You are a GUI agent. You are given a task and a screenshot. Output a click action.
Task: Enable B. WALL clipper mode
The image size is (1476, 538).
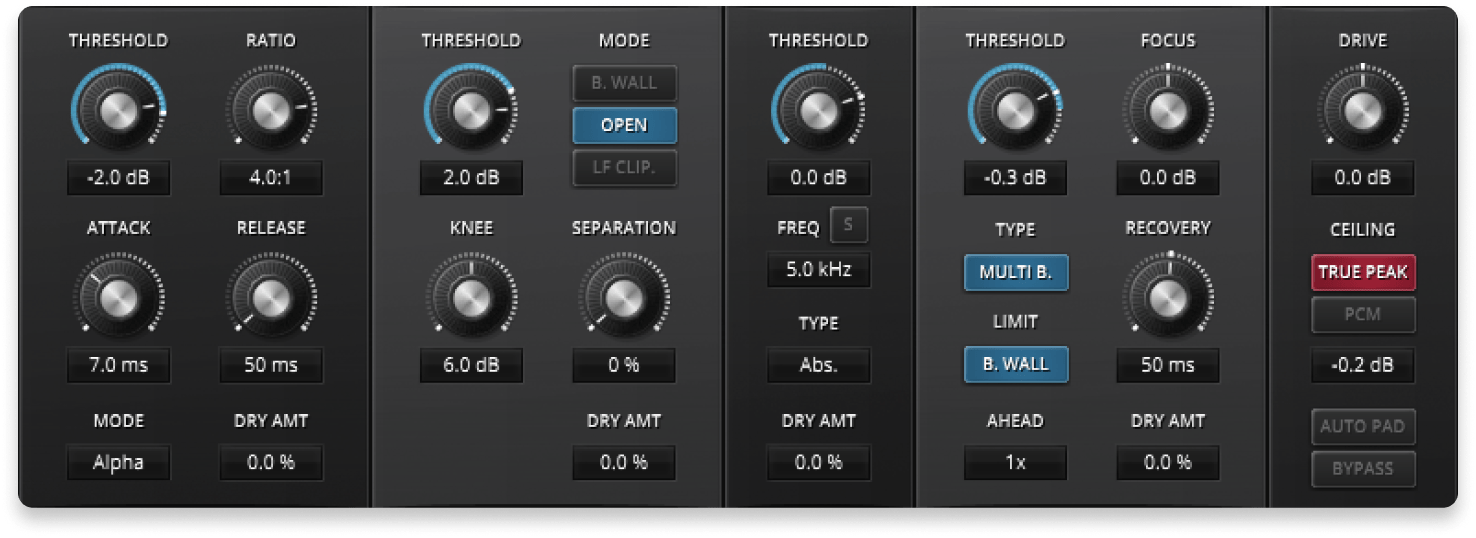point(624,84)
